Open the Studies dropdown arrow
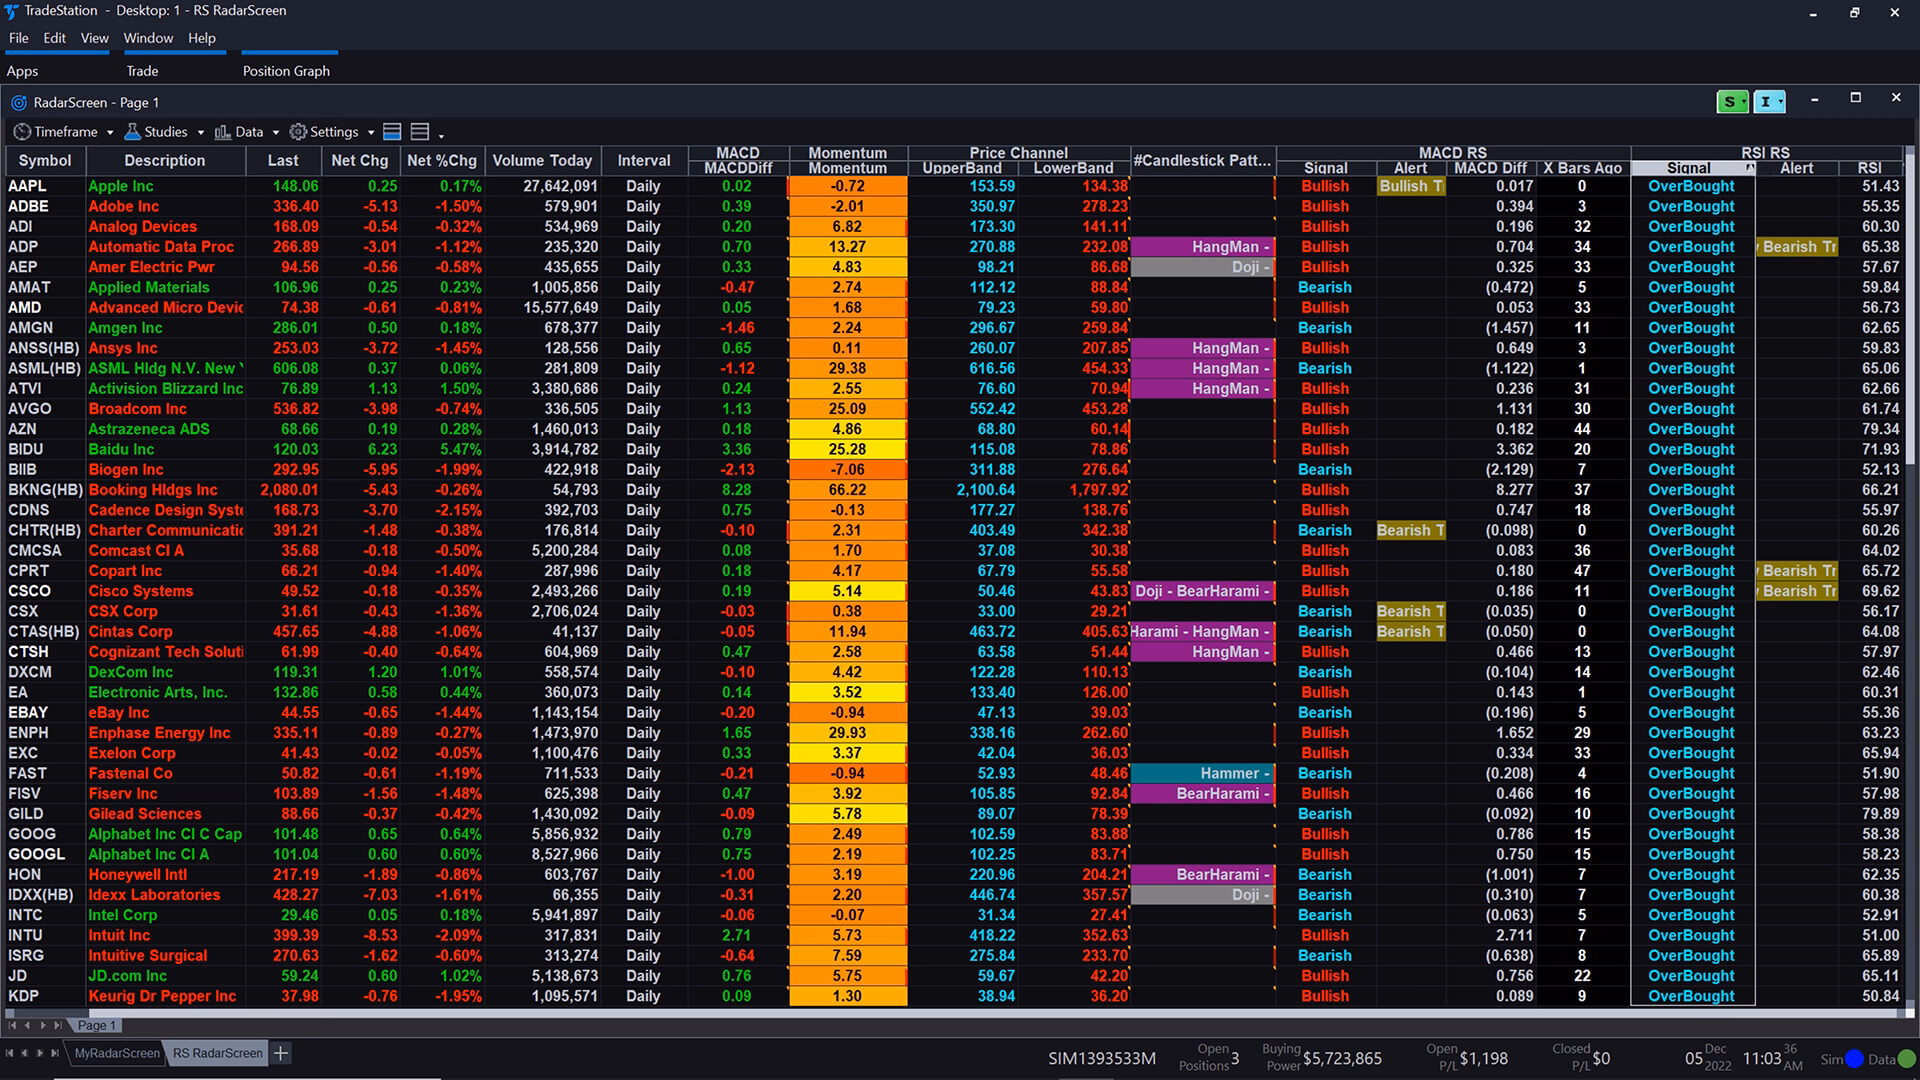The height and width of the screenshot is (1080, 1920). pos(199,131)
